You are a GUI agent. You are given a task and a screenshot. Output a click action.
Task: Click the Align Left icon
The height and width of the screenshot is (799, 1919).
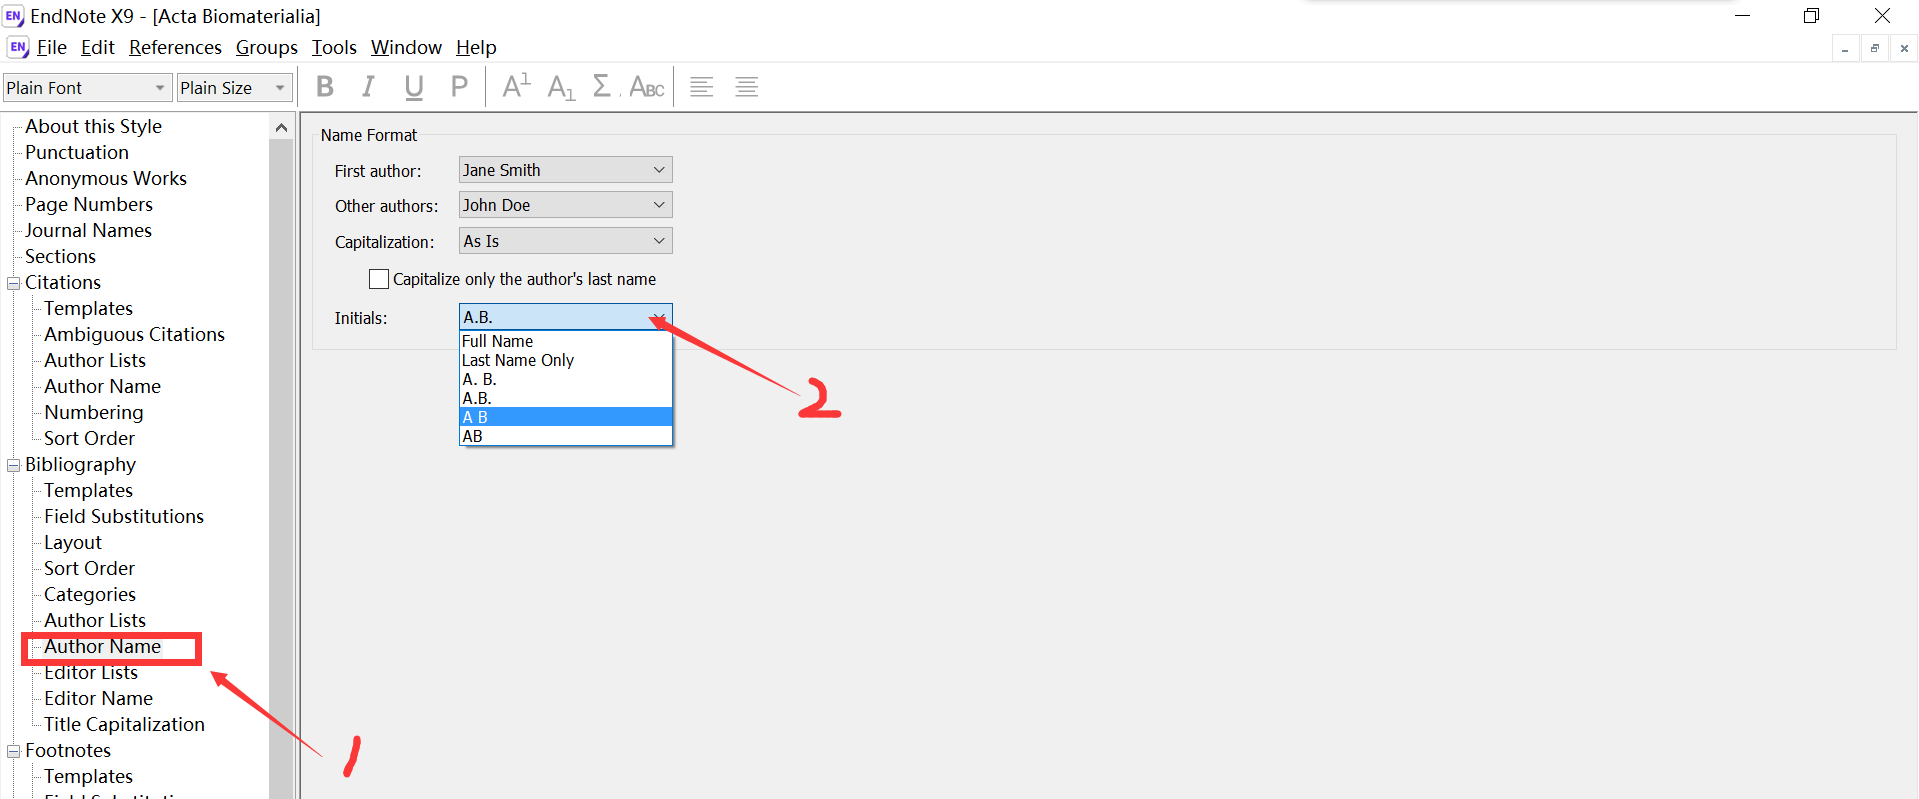click(x=702, y=87)
